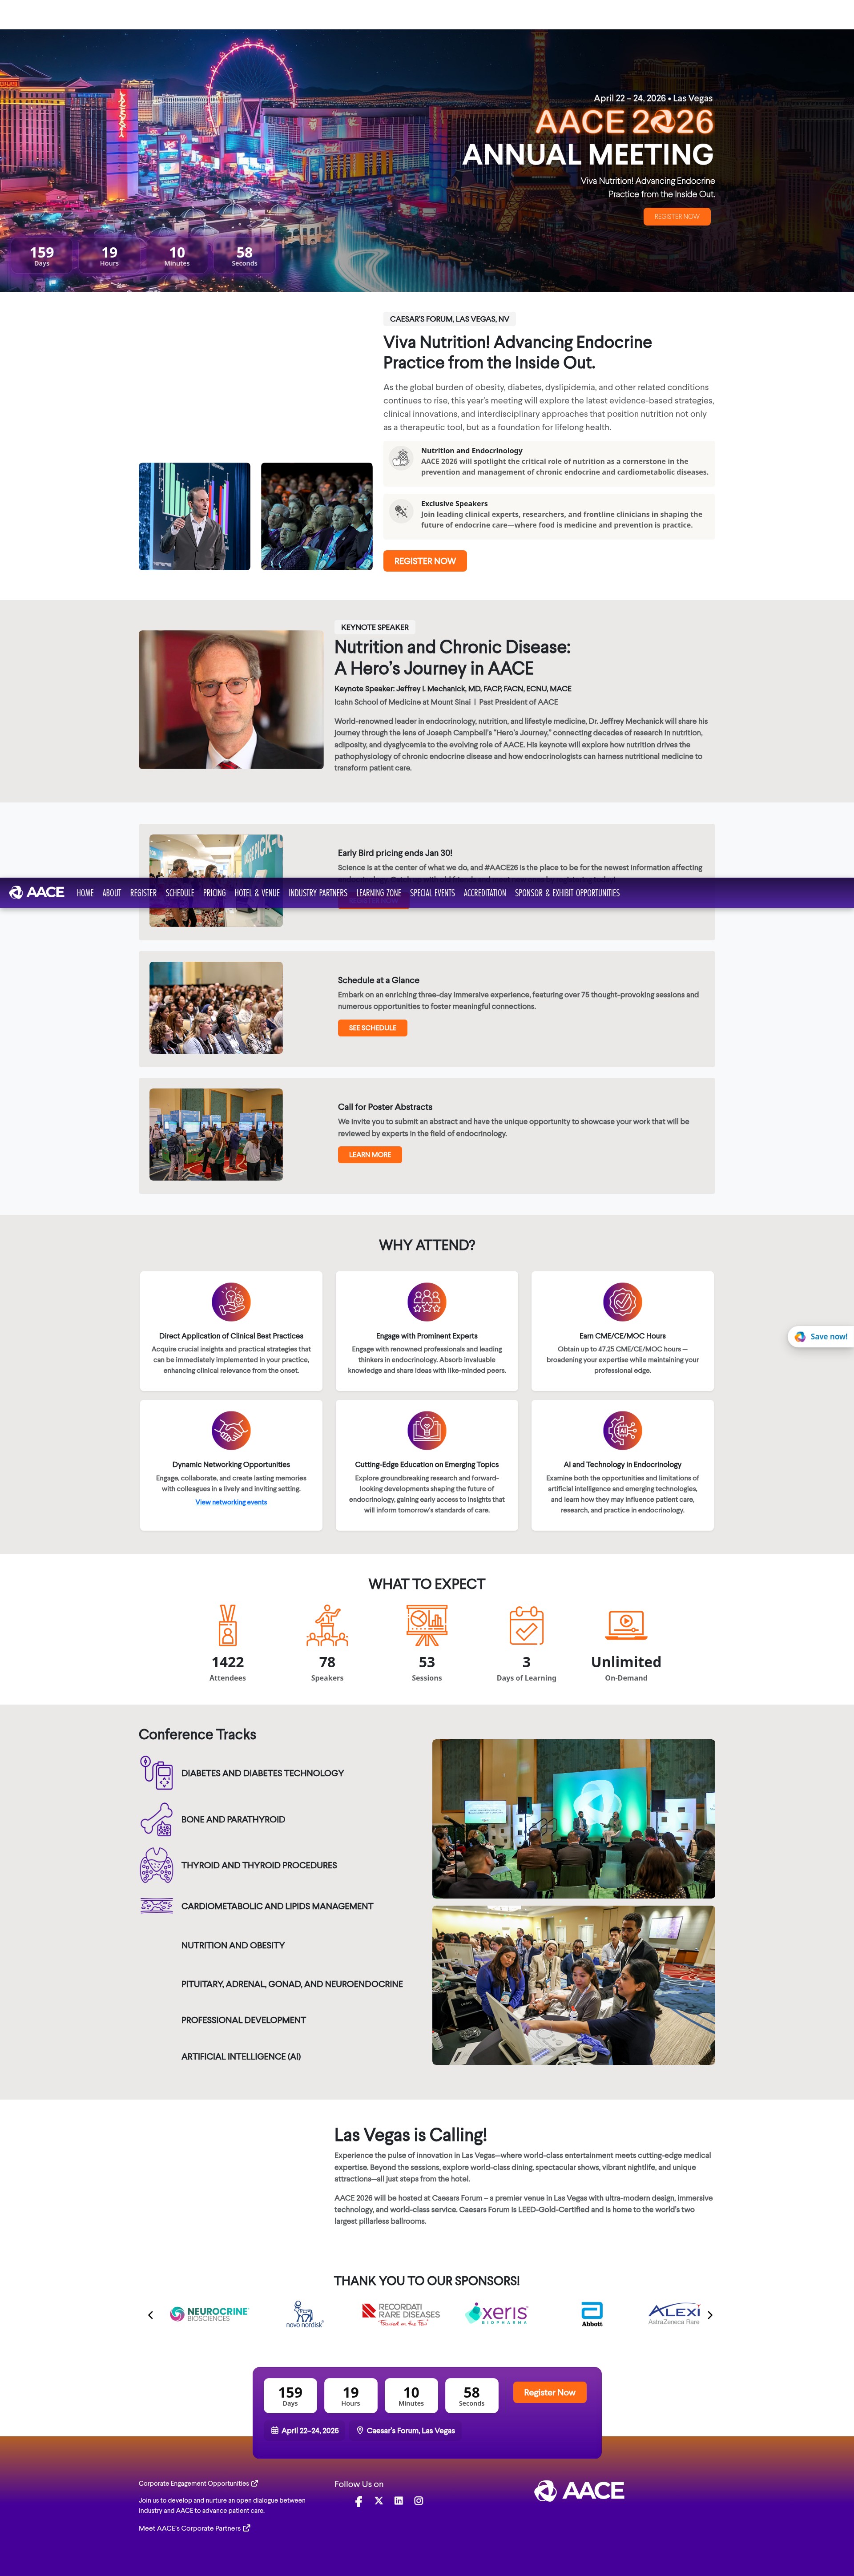The height and width of the screenshot is (2576, 854).
Task: Click the Bone and Parathyroid track icon
Action: point(156,1819)
